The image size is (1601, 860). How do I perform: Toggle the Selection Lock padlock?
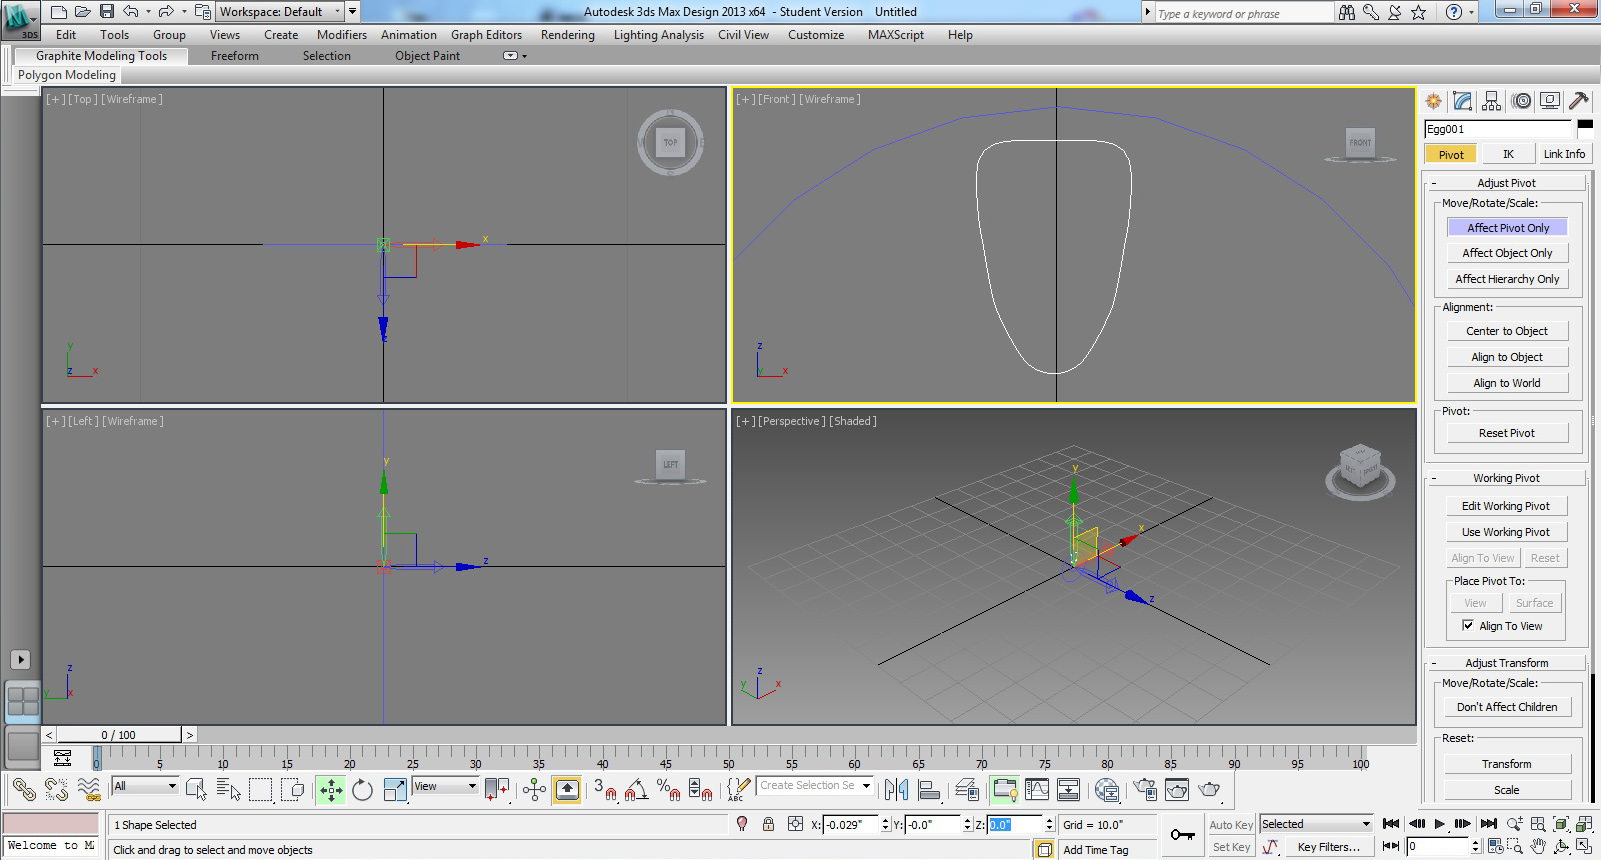[768, 824]
